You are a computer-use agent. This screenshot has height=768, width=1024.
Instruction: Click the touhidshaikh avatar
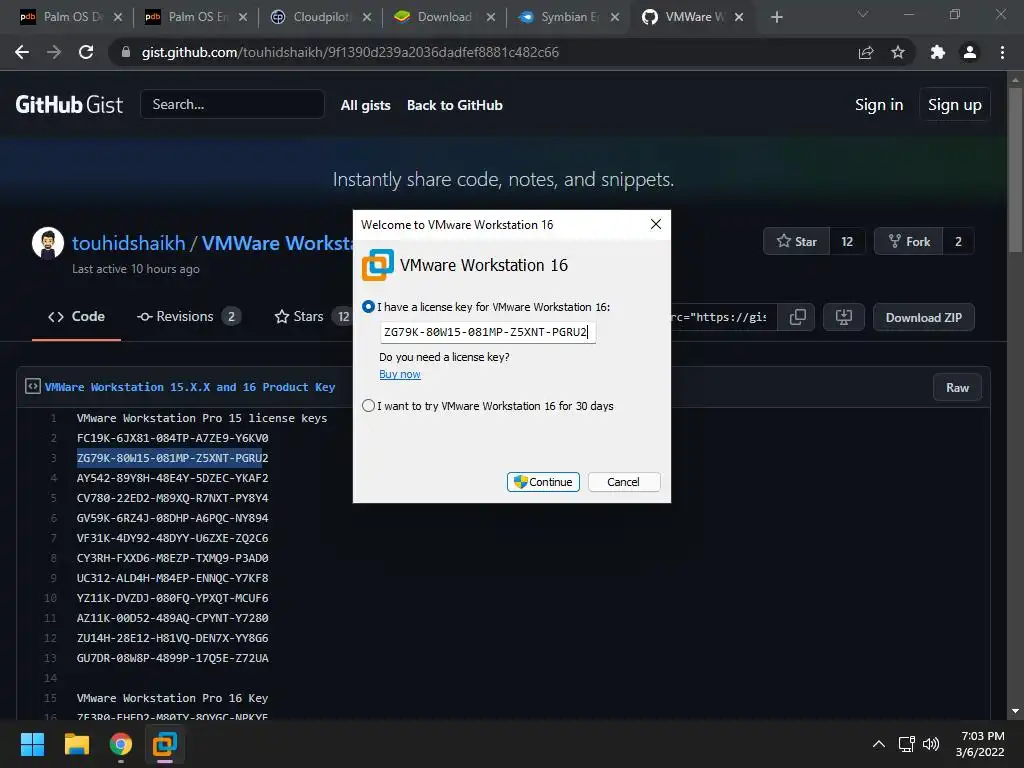click(x=48, y=244)
